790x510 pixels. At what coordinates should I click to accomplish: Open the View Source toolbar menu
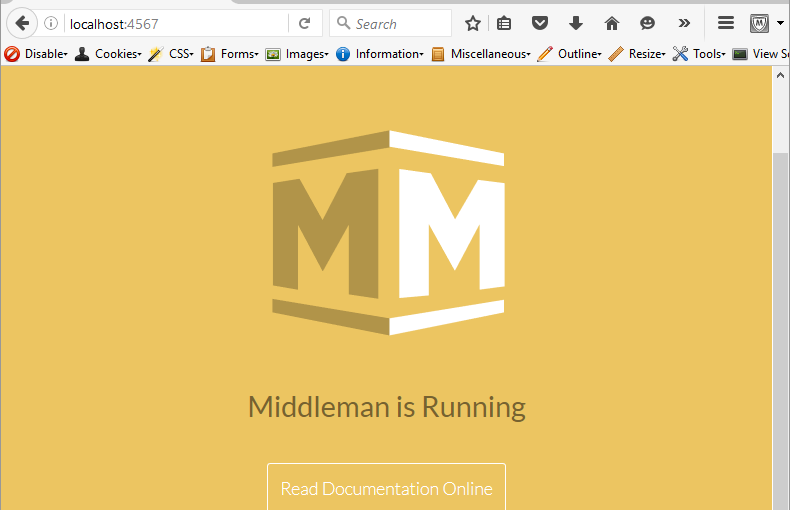(760, 54)
